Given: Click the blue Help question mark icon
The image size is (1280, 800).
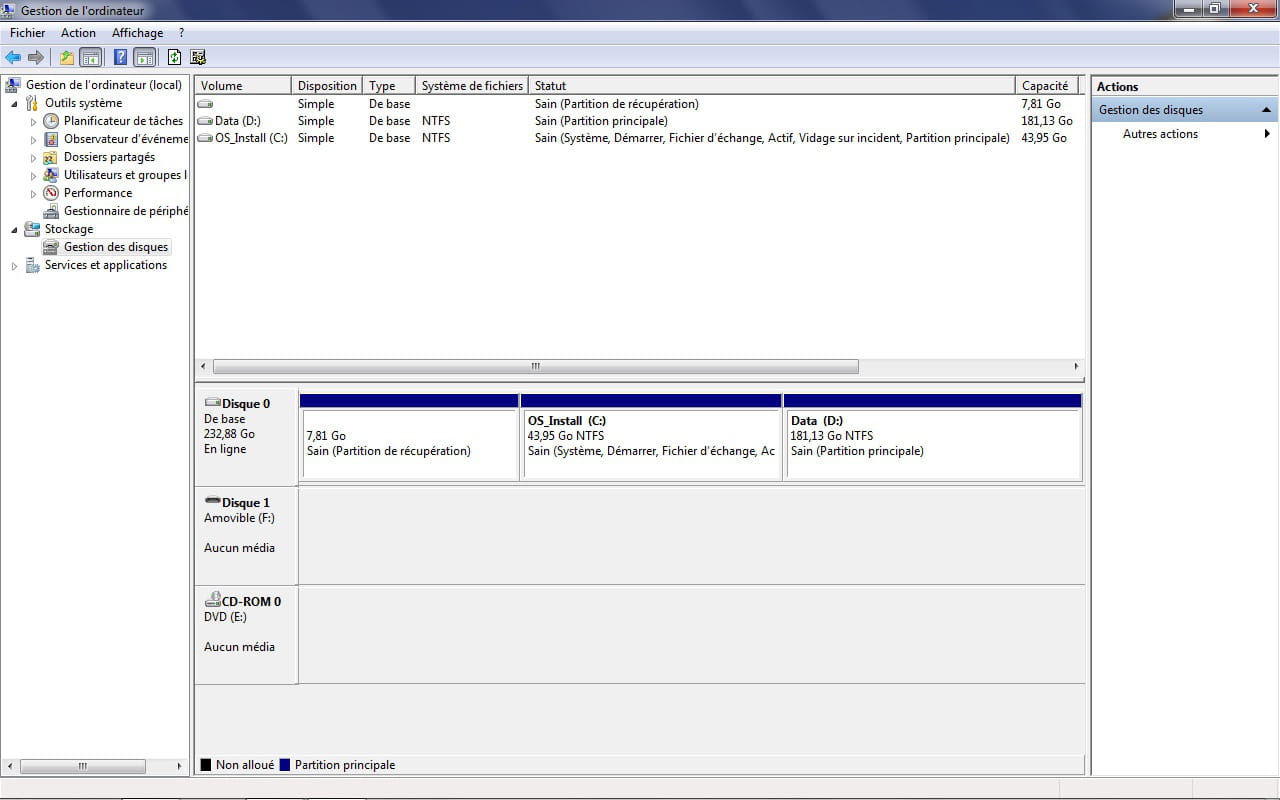Looking at the screenshot, I should (120, 57).
